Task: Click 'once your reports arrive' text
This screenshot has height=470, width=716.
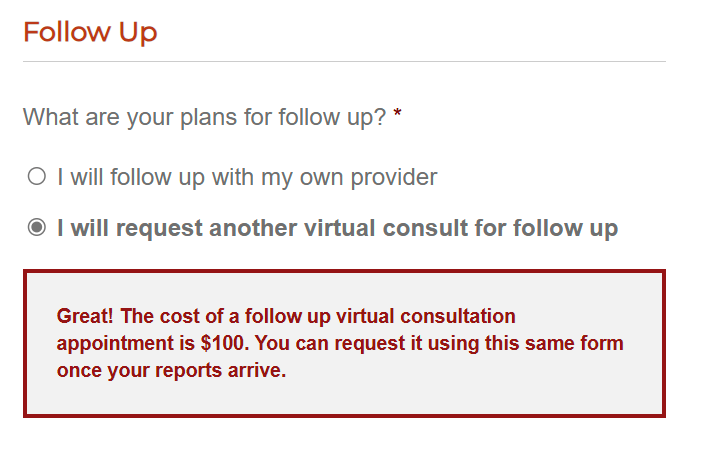Action: click(x=172, y=370)
